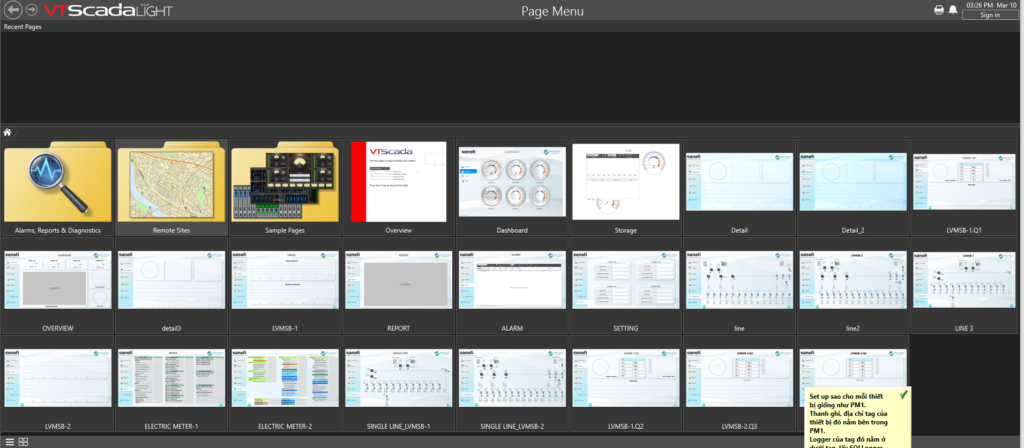Click the home breadcrumb icon
The image size is (1024, 448).
[x=8, y=132]
